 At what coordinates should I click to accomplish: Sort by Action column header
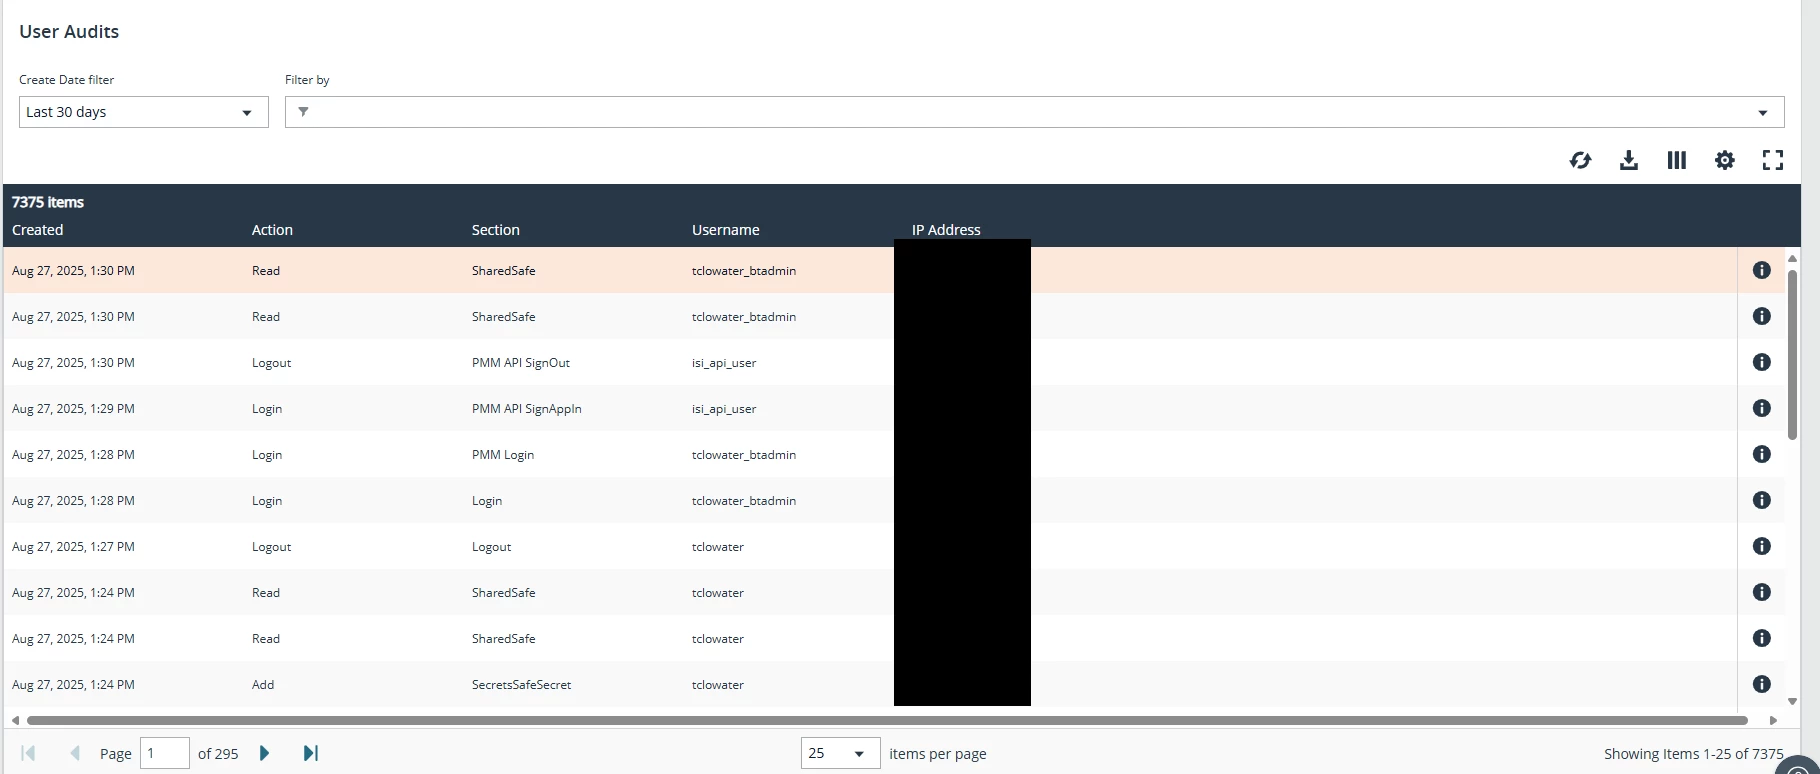(x=272, y=230)
